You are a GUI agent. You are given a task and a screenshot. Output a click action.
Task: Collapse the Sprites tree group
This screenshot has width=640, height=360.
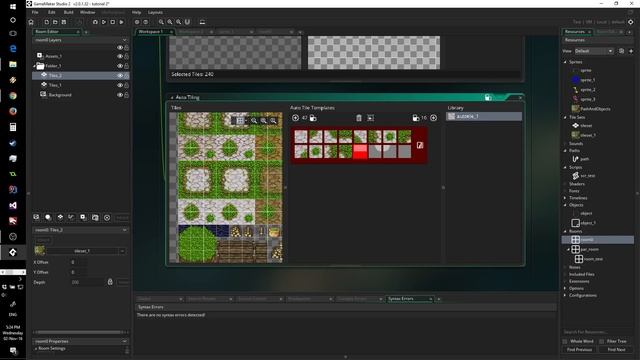pyautogui.click(x=565, y=62)
